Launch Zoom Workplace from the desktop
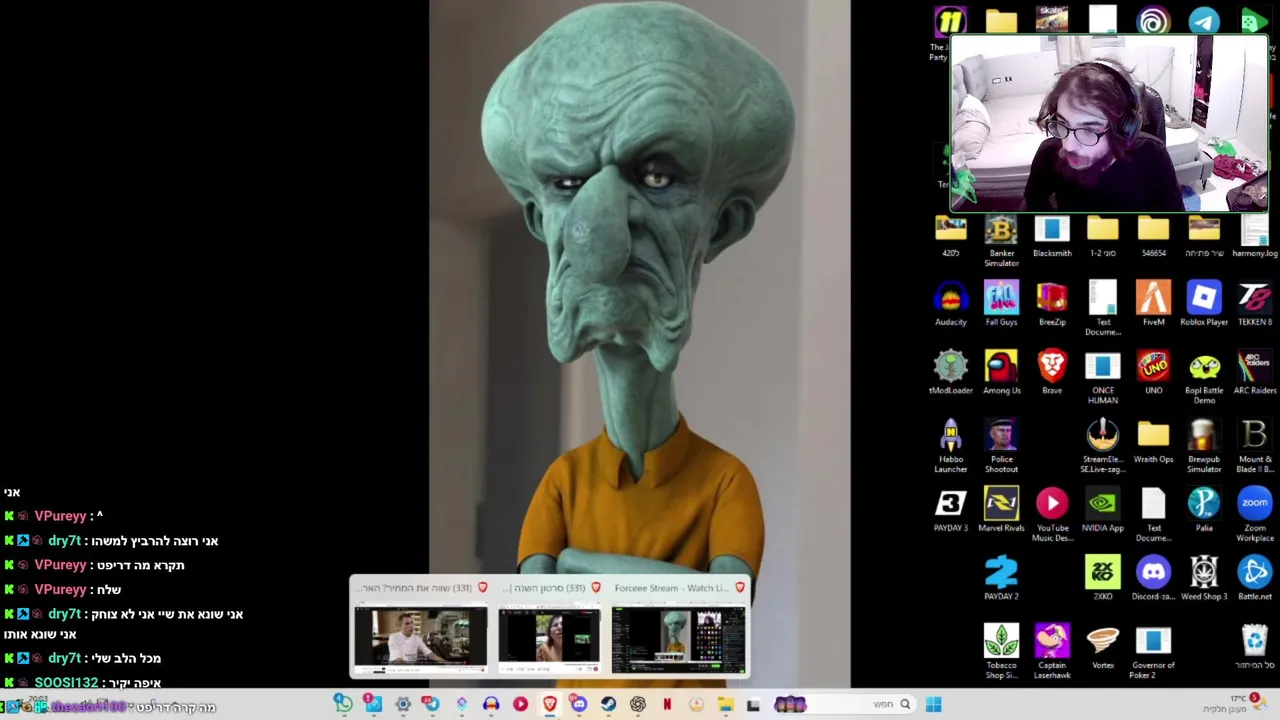This screenshot has height=720, width=1280. click(x=1255, y=515)
